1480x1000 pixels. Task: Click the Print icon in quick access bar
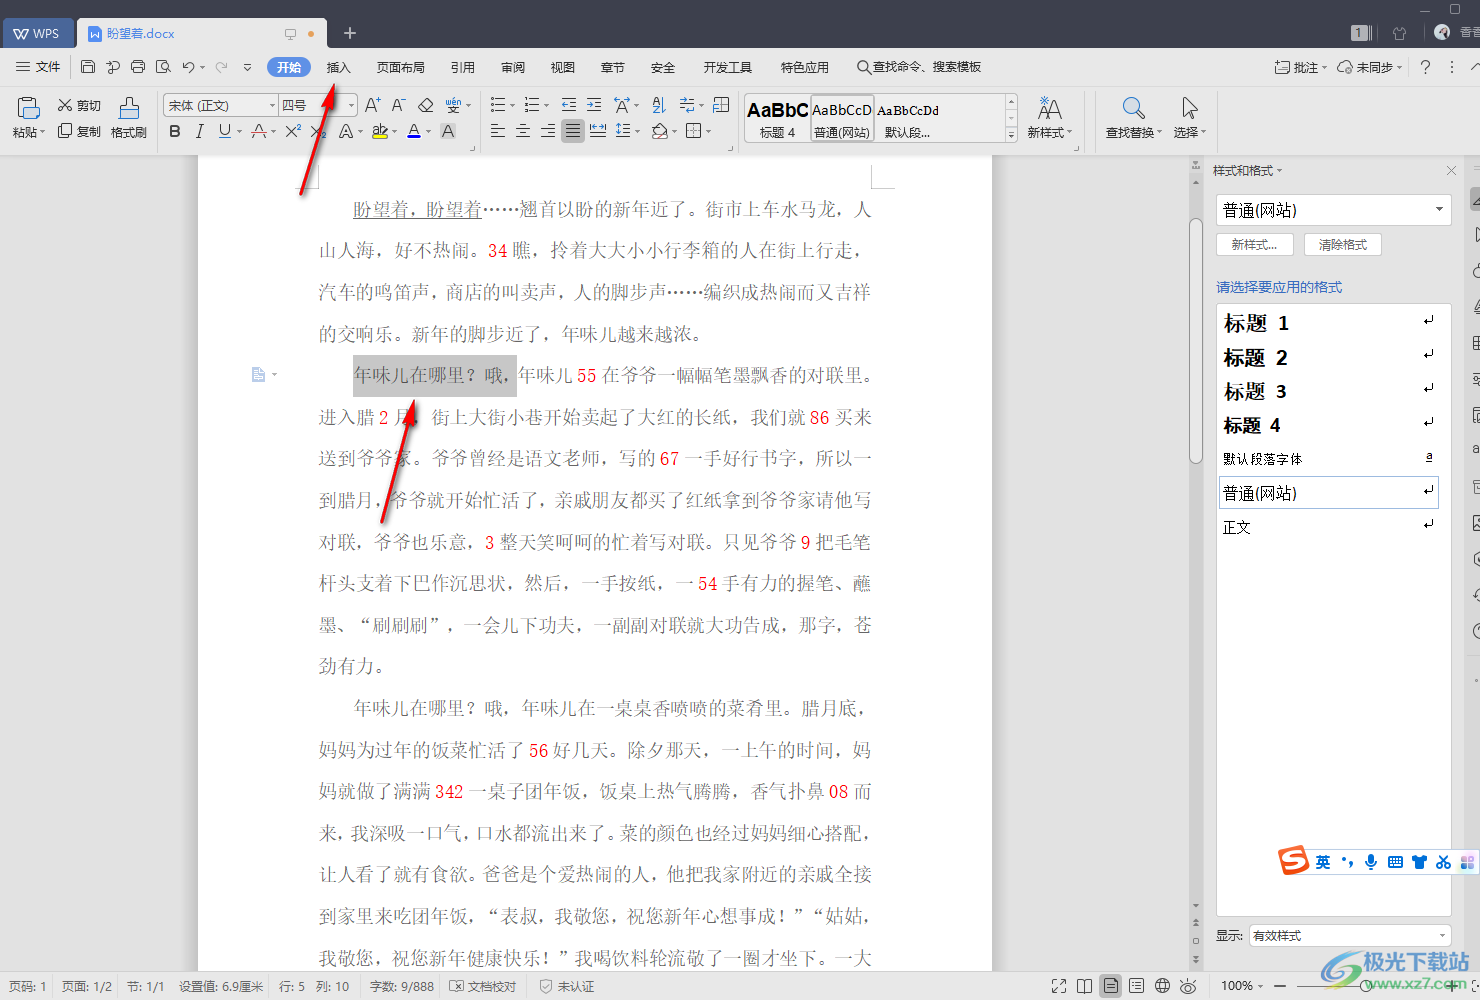[138, 67]
